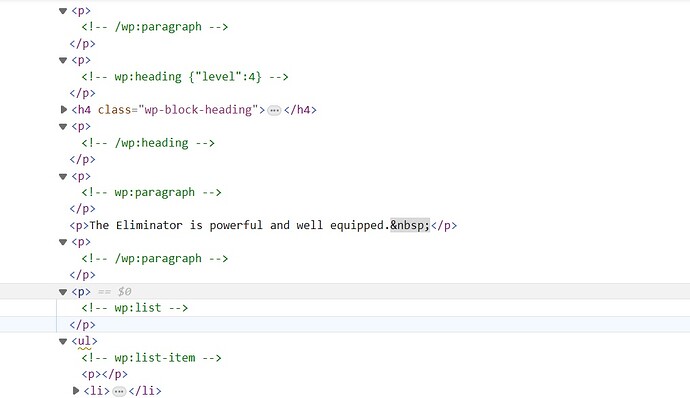Collapse the p containing wp:paragraph opening comment

tap(63, 177)
